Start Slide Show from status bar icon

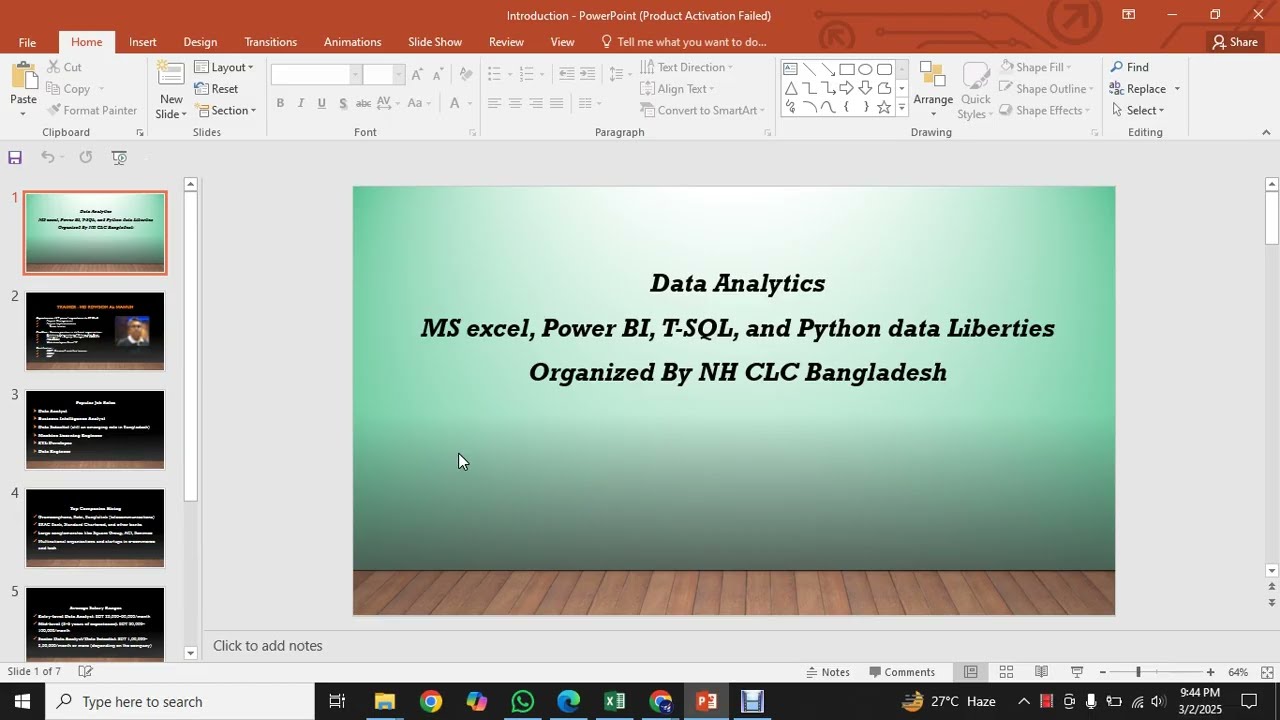point(1077,672)
